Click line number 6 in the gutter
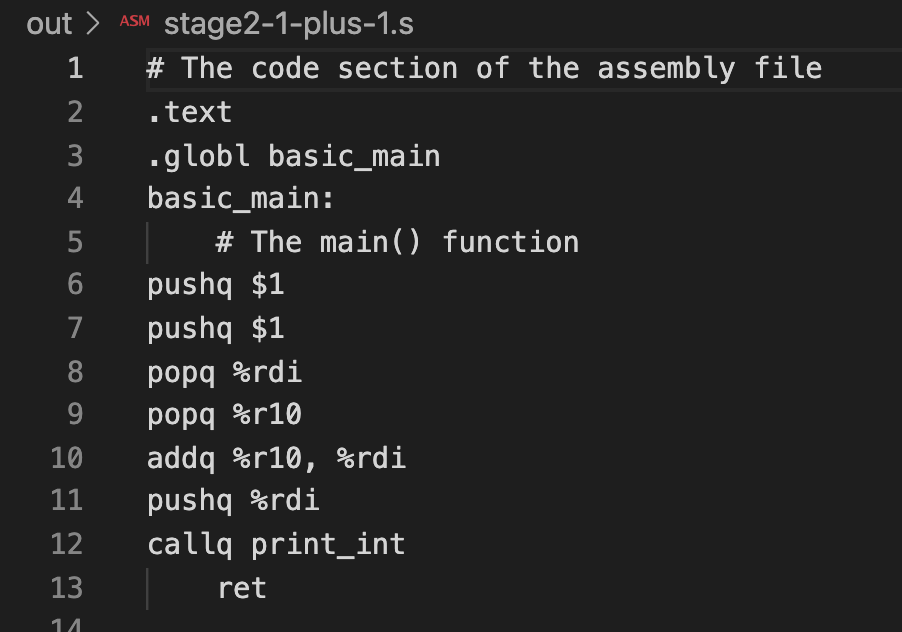The image size is (902, 632). [74, 285]
